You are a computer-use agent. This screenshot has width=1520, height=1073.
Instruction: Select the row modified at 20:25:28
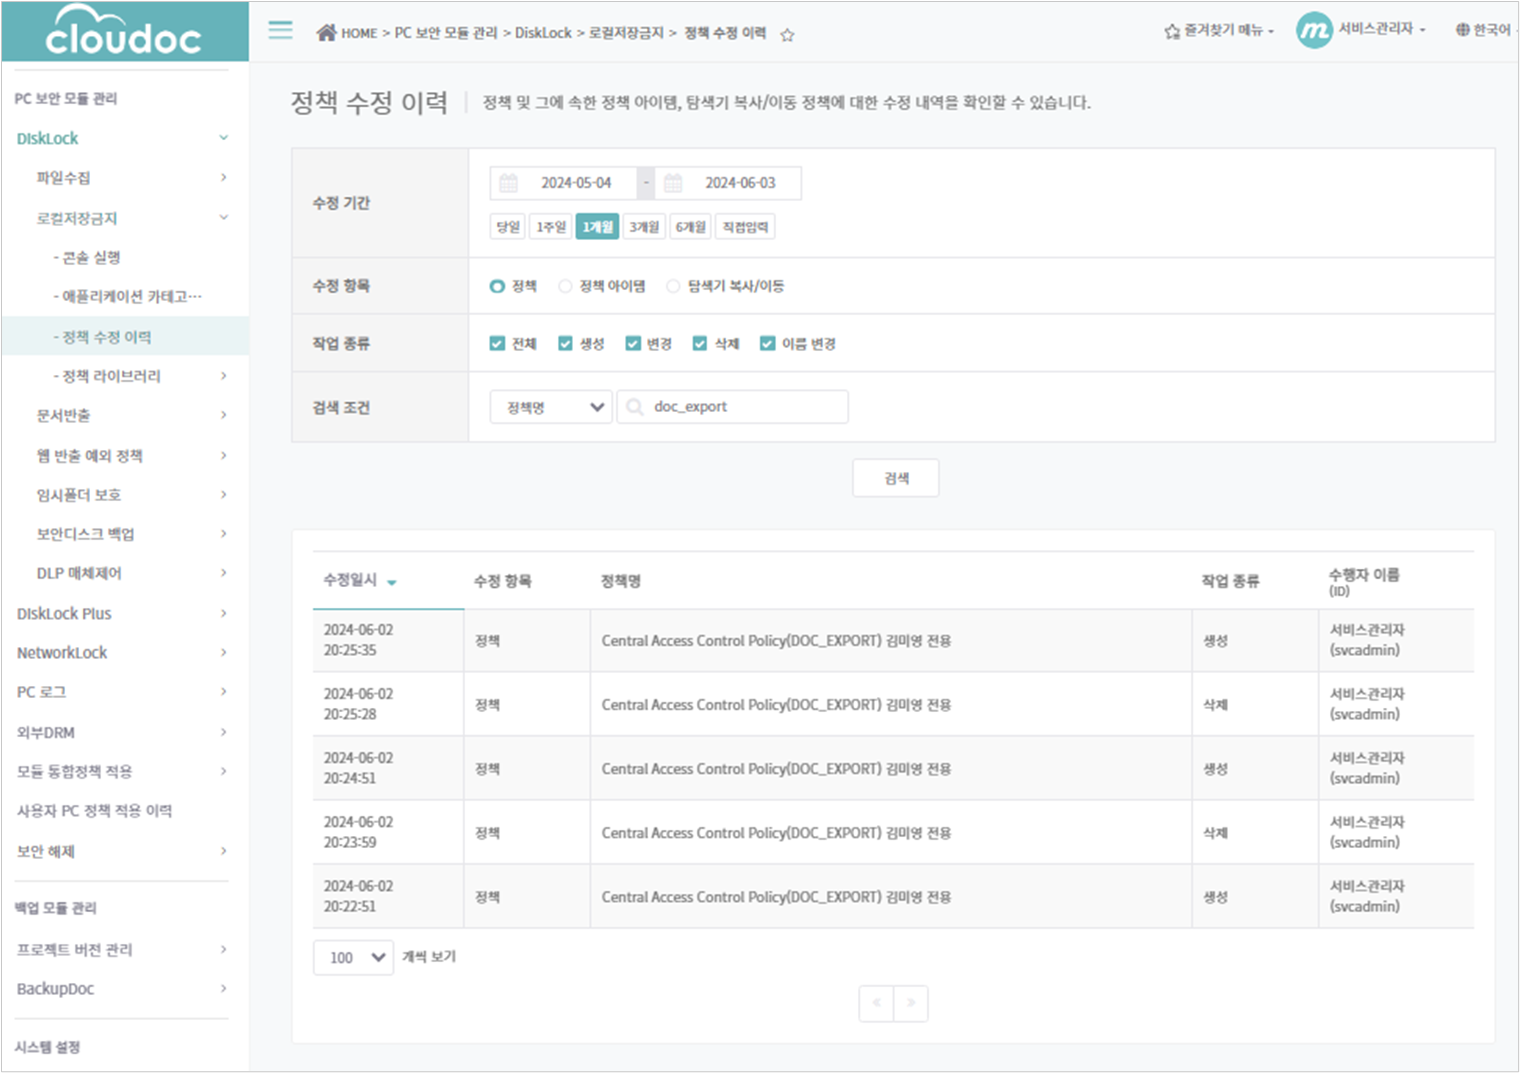(x=893, y=704)
